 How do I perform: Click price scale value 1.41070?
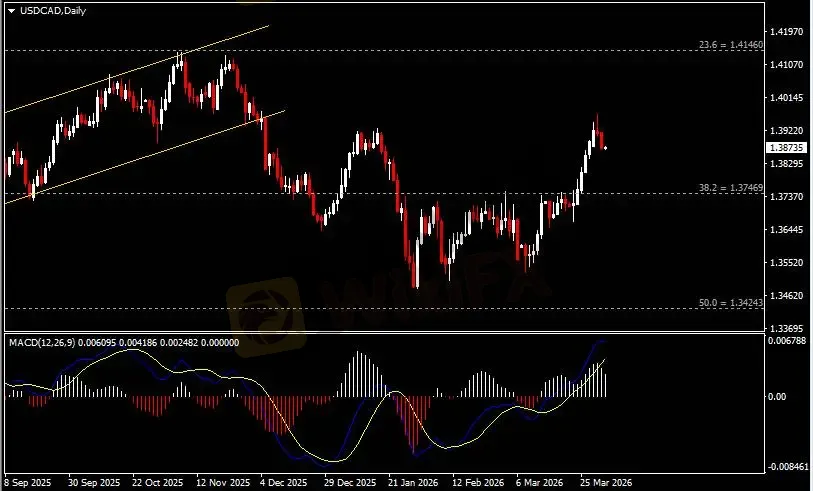click(786, 65)
